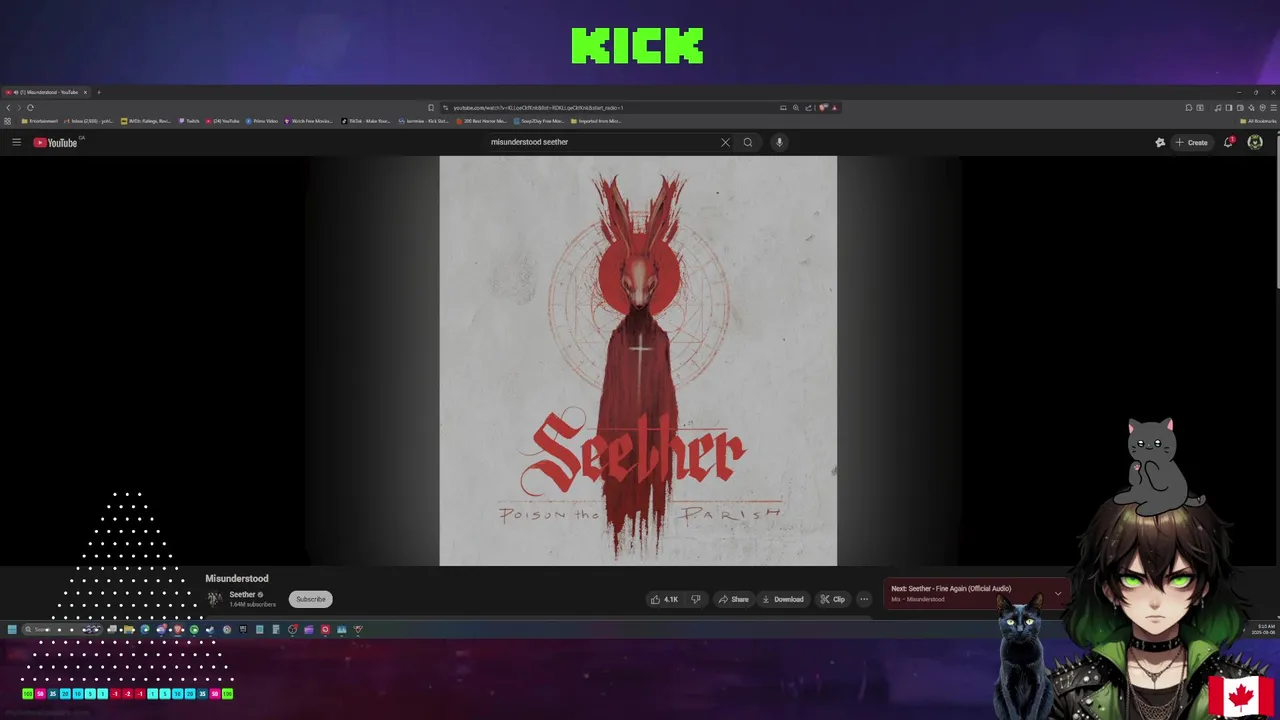This screenshot has width=1280, height=720.
Task: Go forward in browser history
Action: pos(19,107)
